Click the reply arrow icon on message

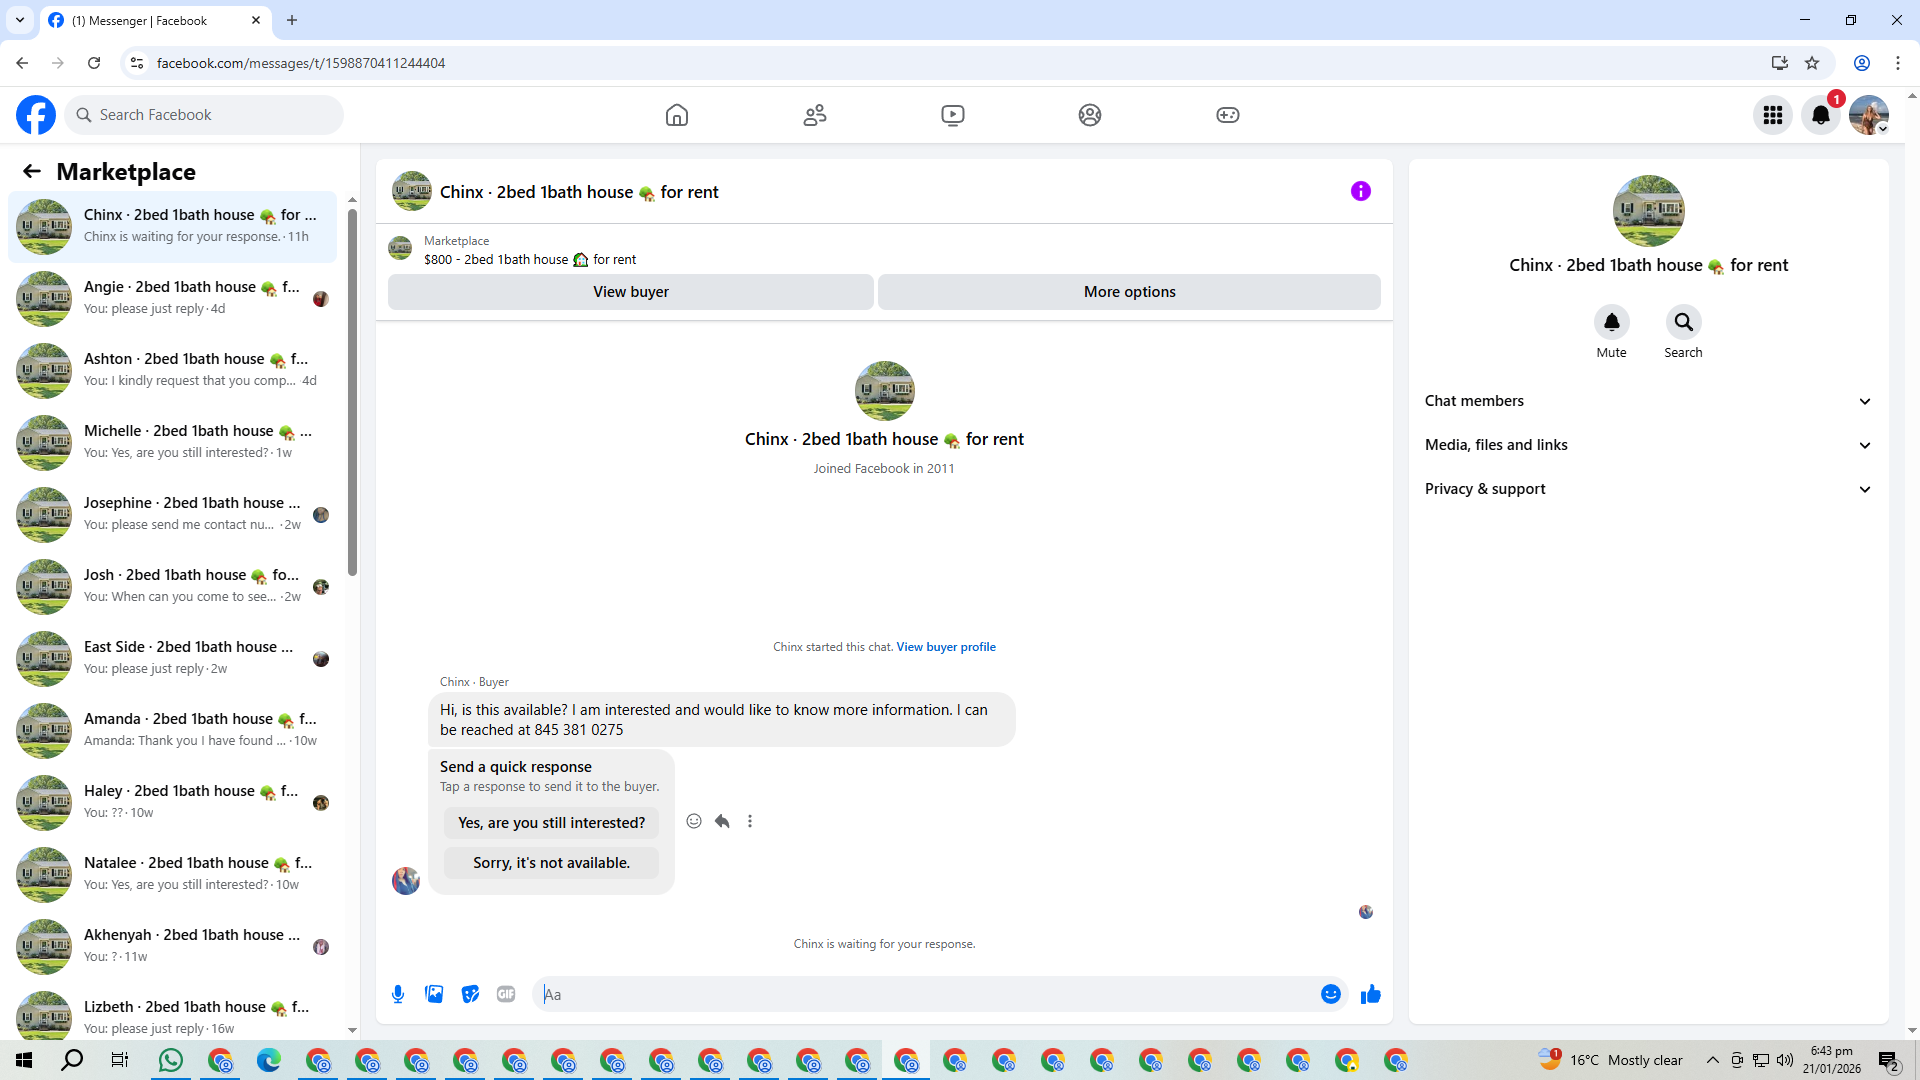(x=722, y=821)
